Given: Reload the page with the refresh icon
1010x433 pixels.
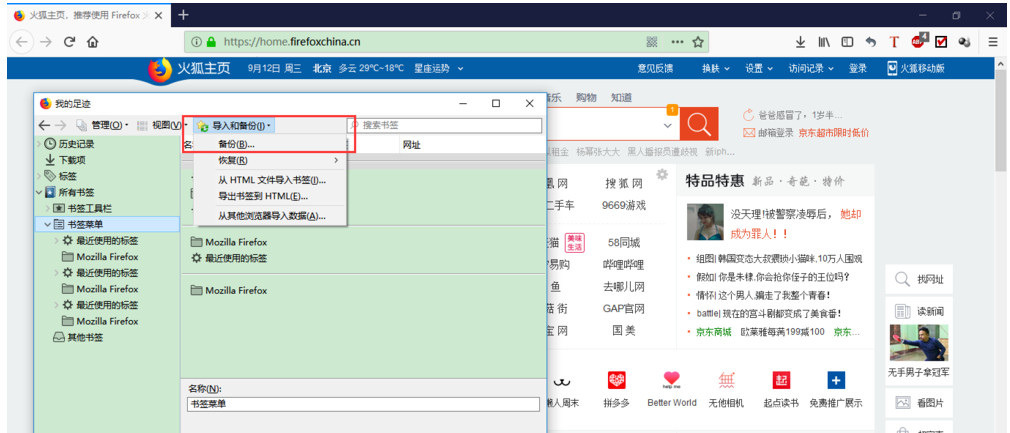Looking at the screenshot, I should point(70,42).
